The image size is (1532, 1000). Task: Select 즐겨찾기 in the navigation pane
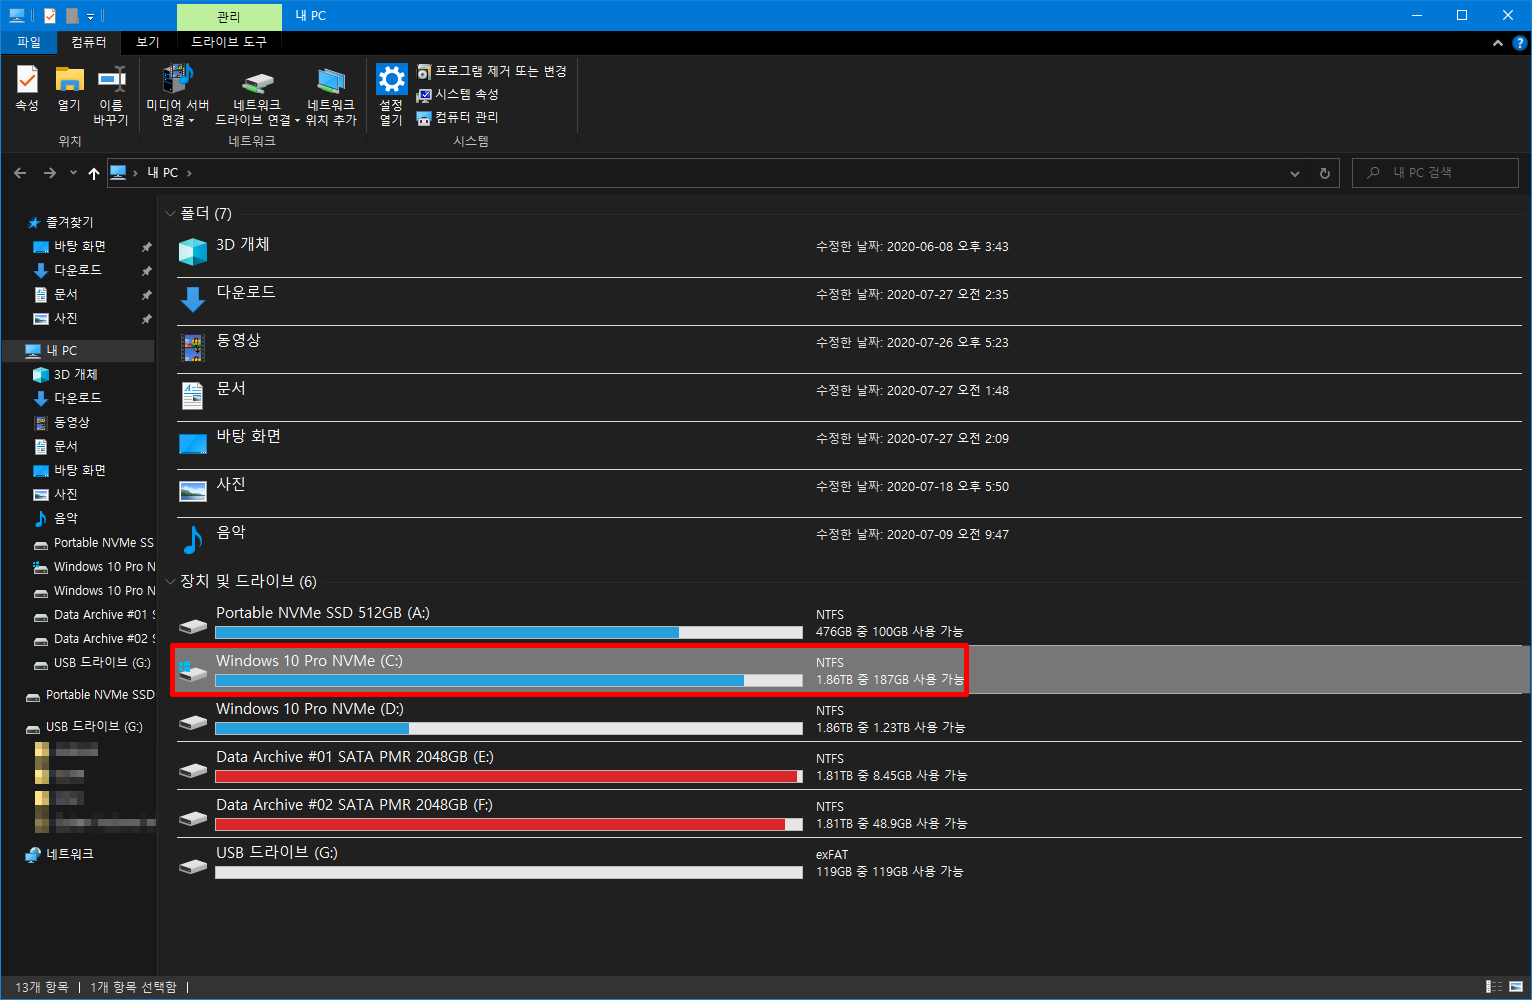point(69,222)
